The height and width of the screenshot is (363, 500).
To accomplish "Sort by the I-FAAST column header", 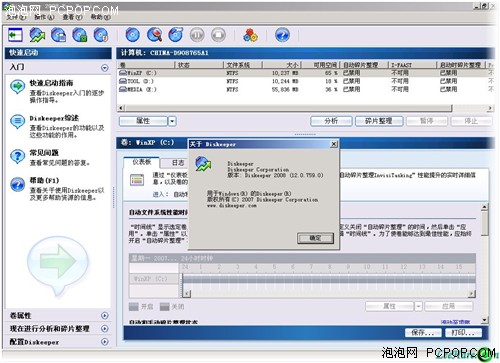I will [413, 65].
